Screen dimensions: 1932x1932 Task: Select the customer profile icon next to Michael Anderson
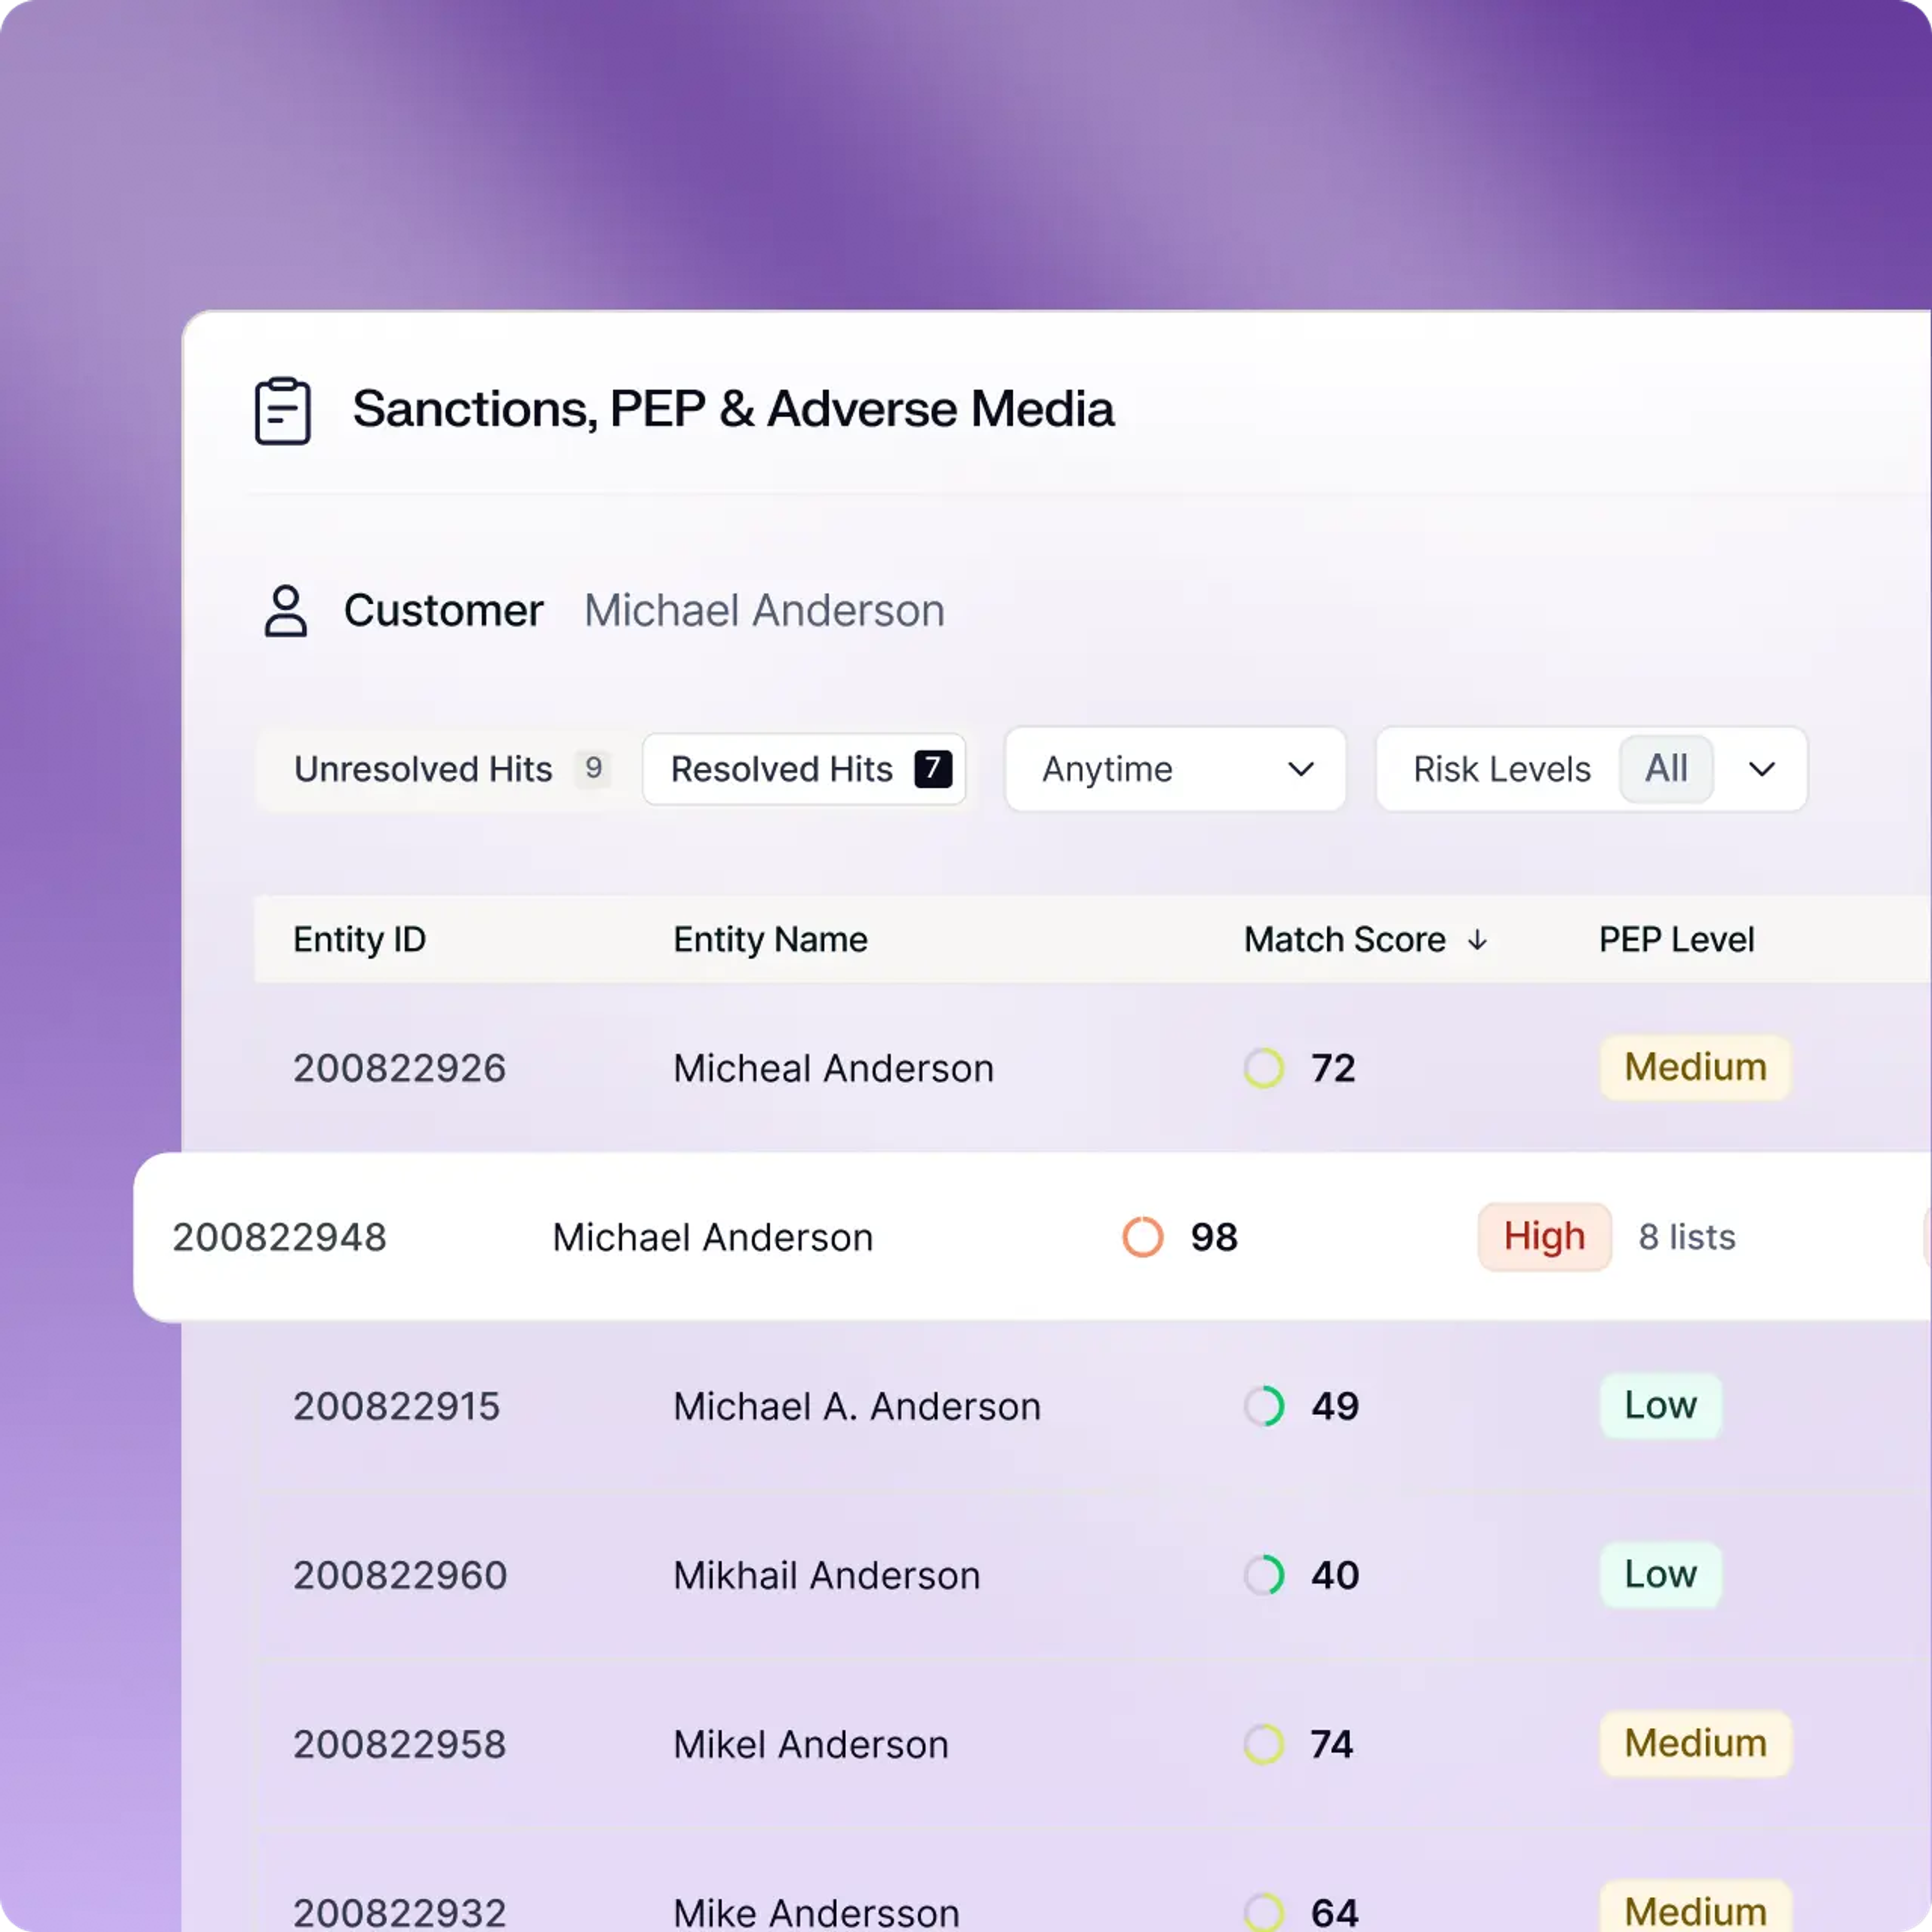coord(285,611)
